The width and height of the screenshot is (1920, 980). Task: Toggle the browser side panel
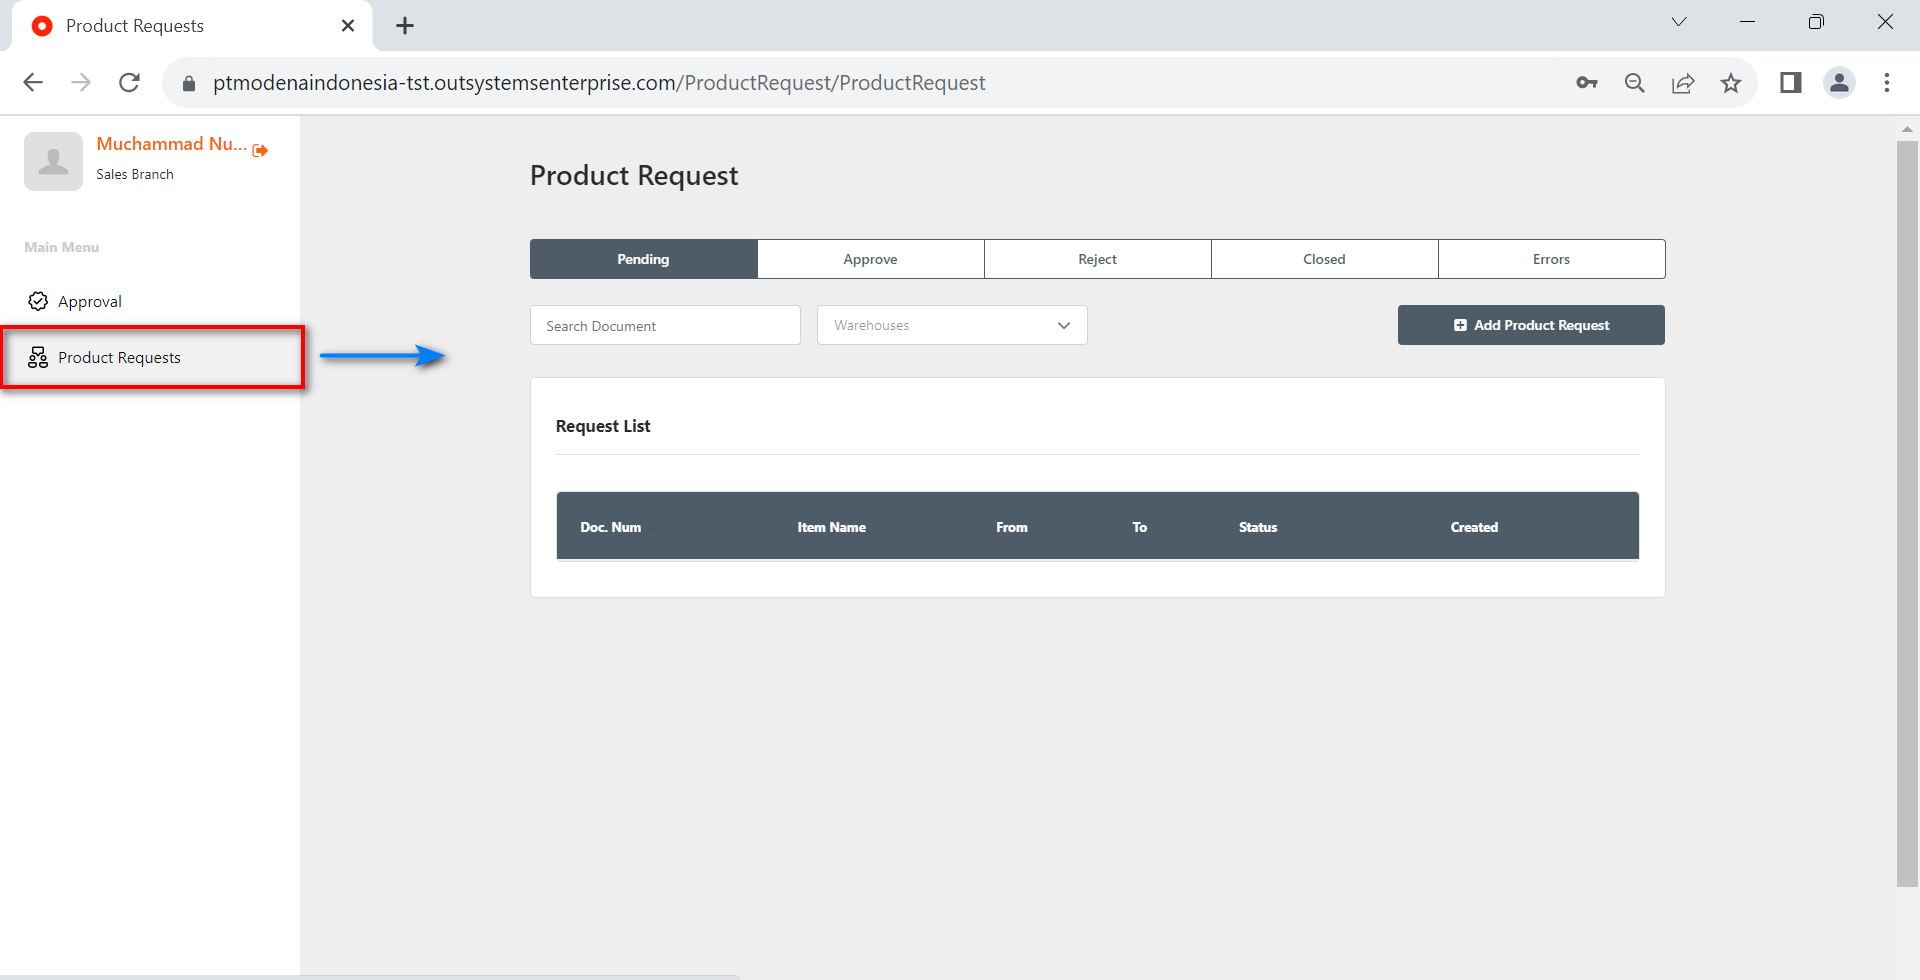(1790, 83)
